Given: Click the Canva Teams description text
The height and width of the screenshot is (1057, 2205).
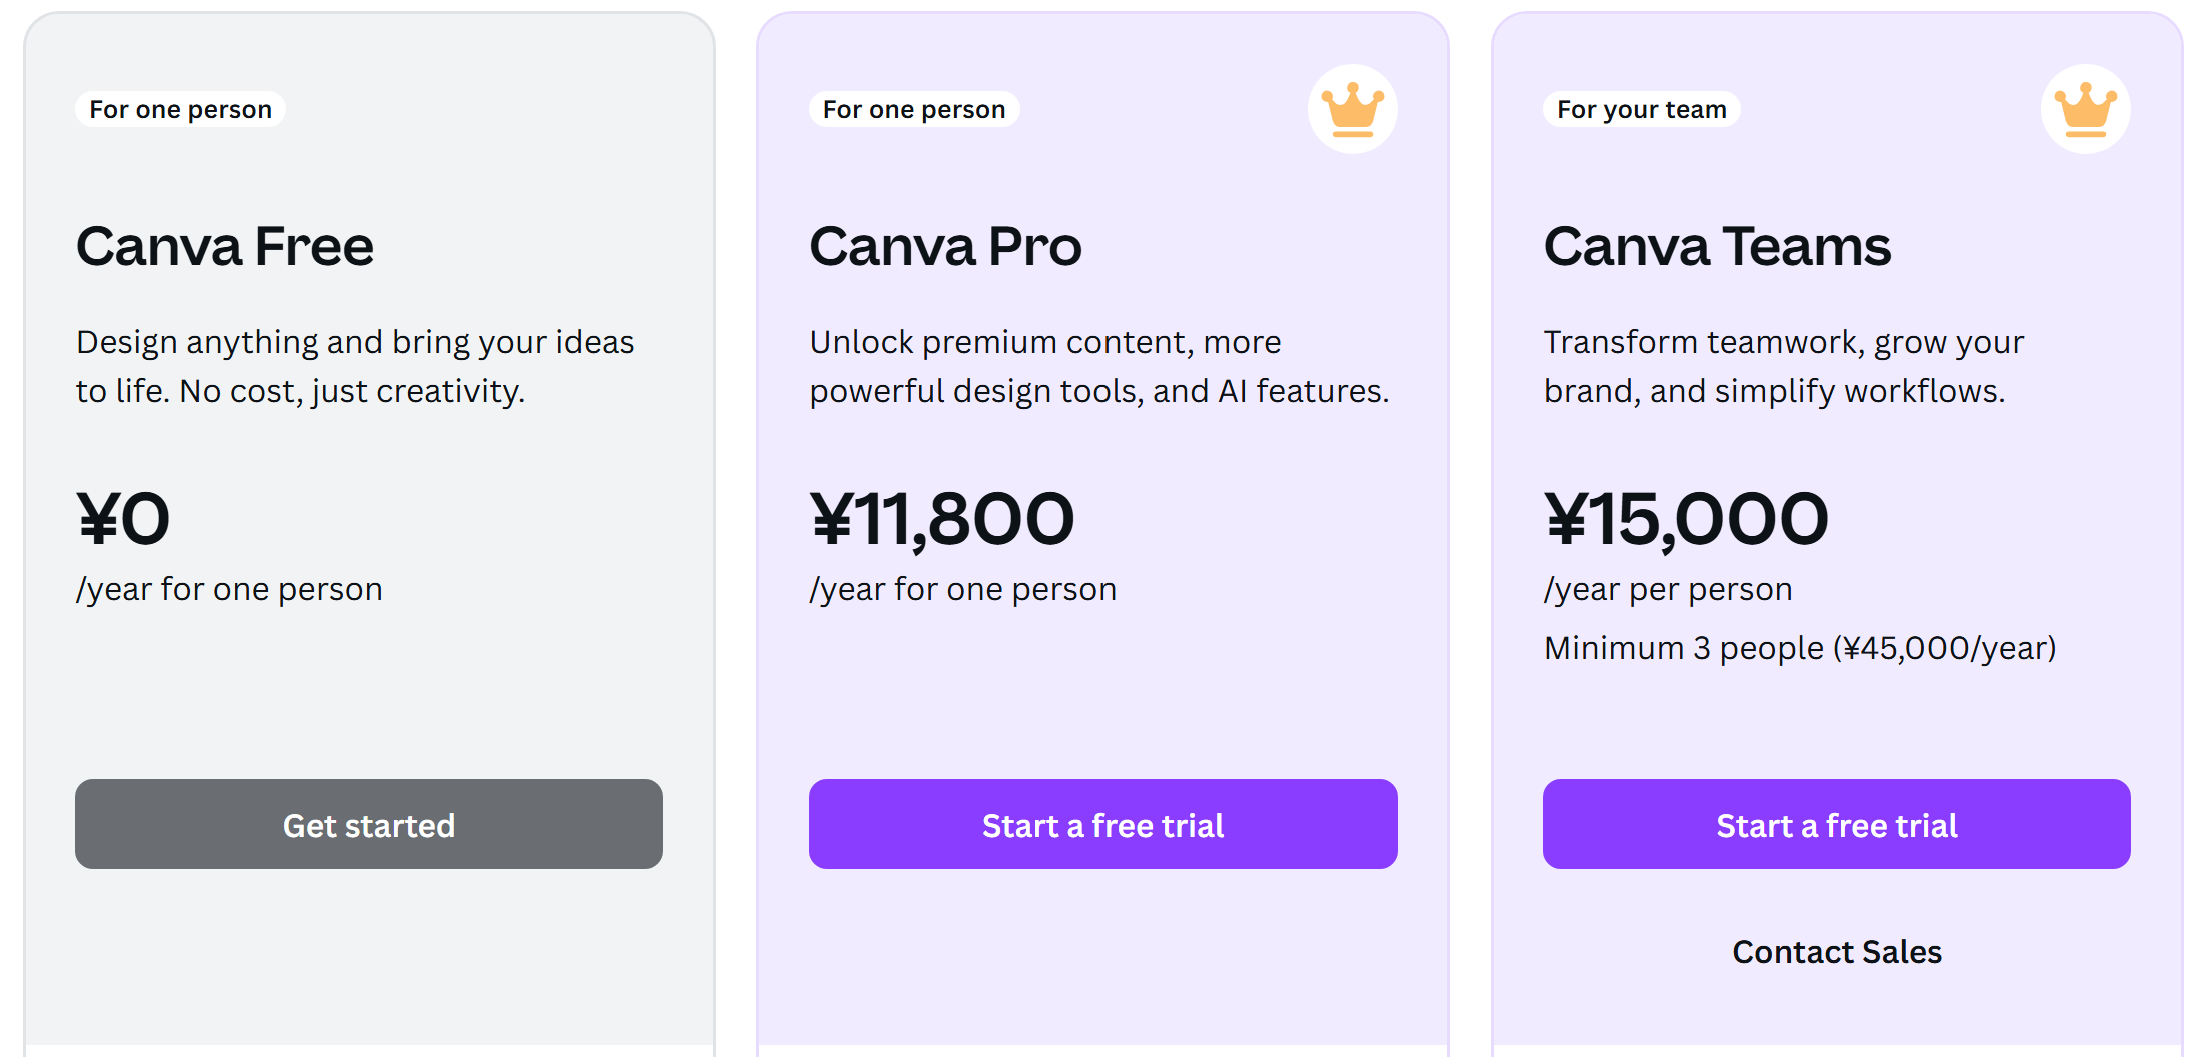Looking at the screenshot, I should 1784,366.
